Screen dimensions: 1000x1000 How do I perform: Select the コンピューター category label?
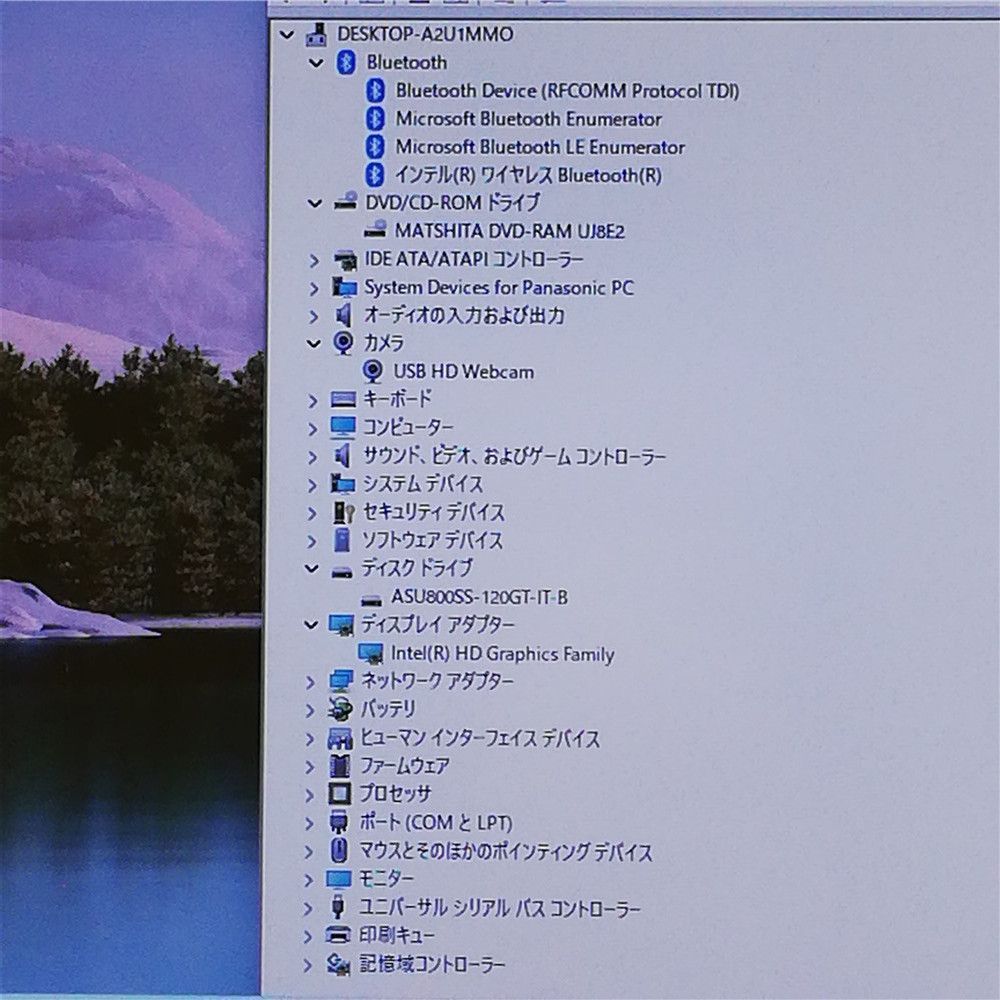(x=408, y=427)
